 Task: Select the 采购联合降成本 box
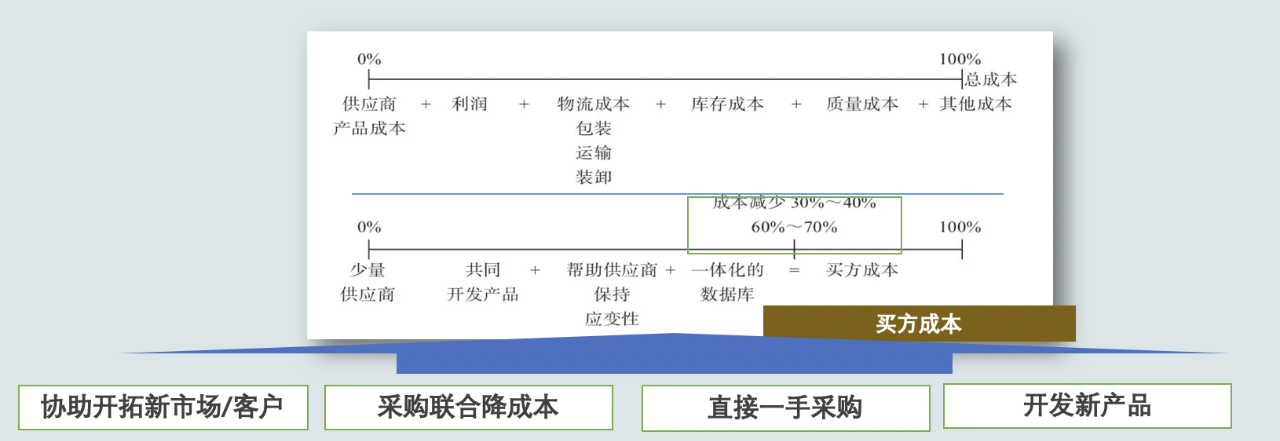click(x=468, y=407)
